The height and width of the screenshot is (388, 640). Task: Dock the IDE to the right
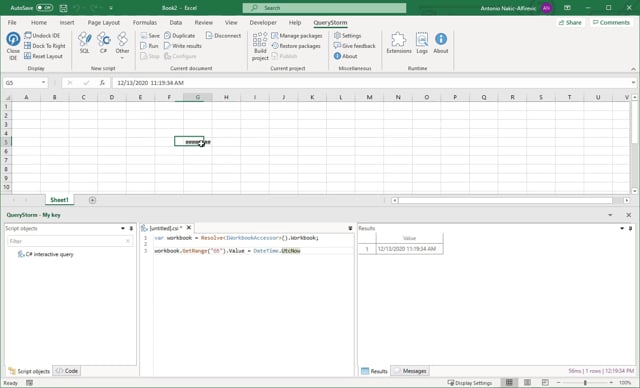point(44,46)
